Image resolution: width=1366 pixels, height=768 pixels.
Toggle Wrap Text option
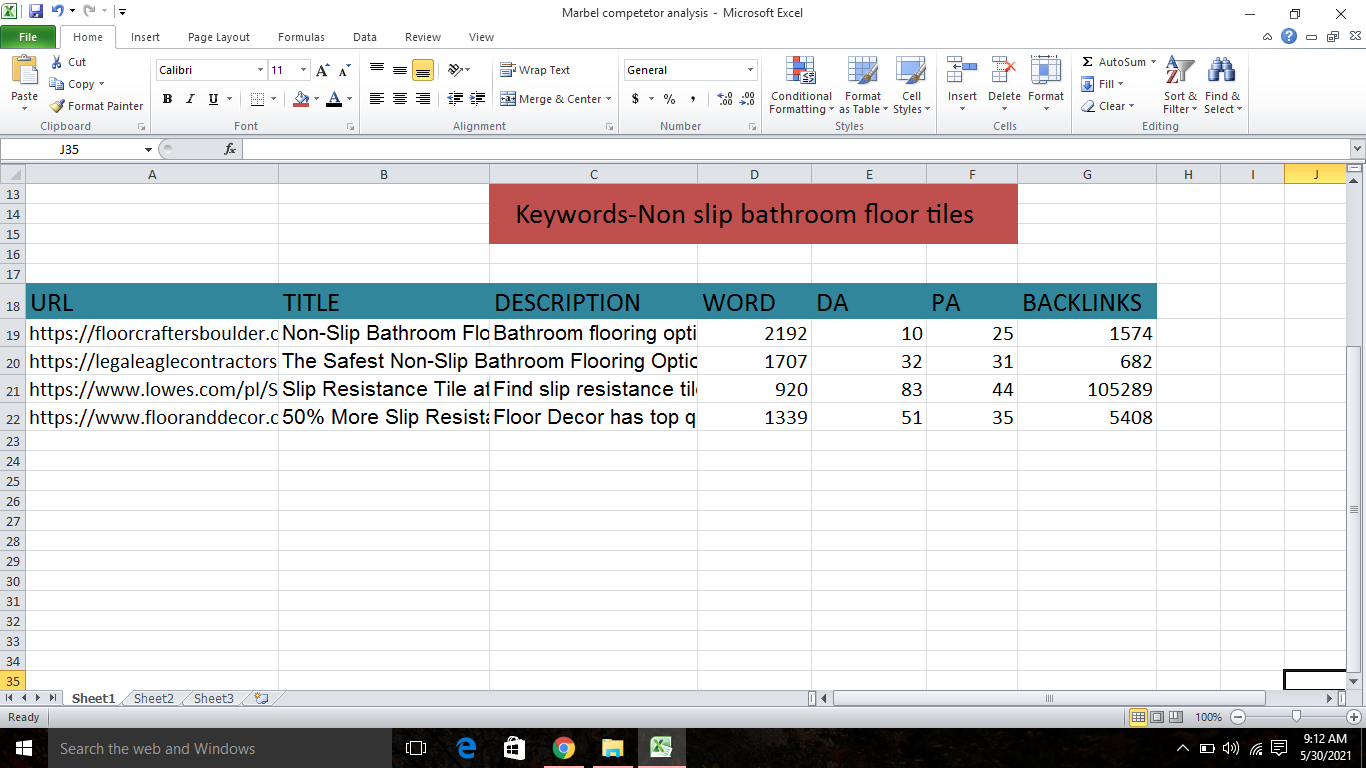535,70
